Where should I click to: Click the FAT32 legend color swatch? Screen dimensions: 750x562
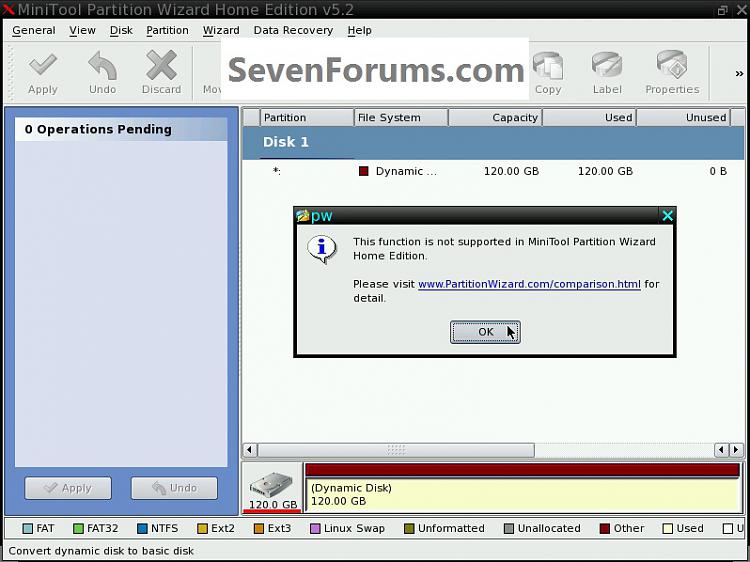[x=78, y=529]
